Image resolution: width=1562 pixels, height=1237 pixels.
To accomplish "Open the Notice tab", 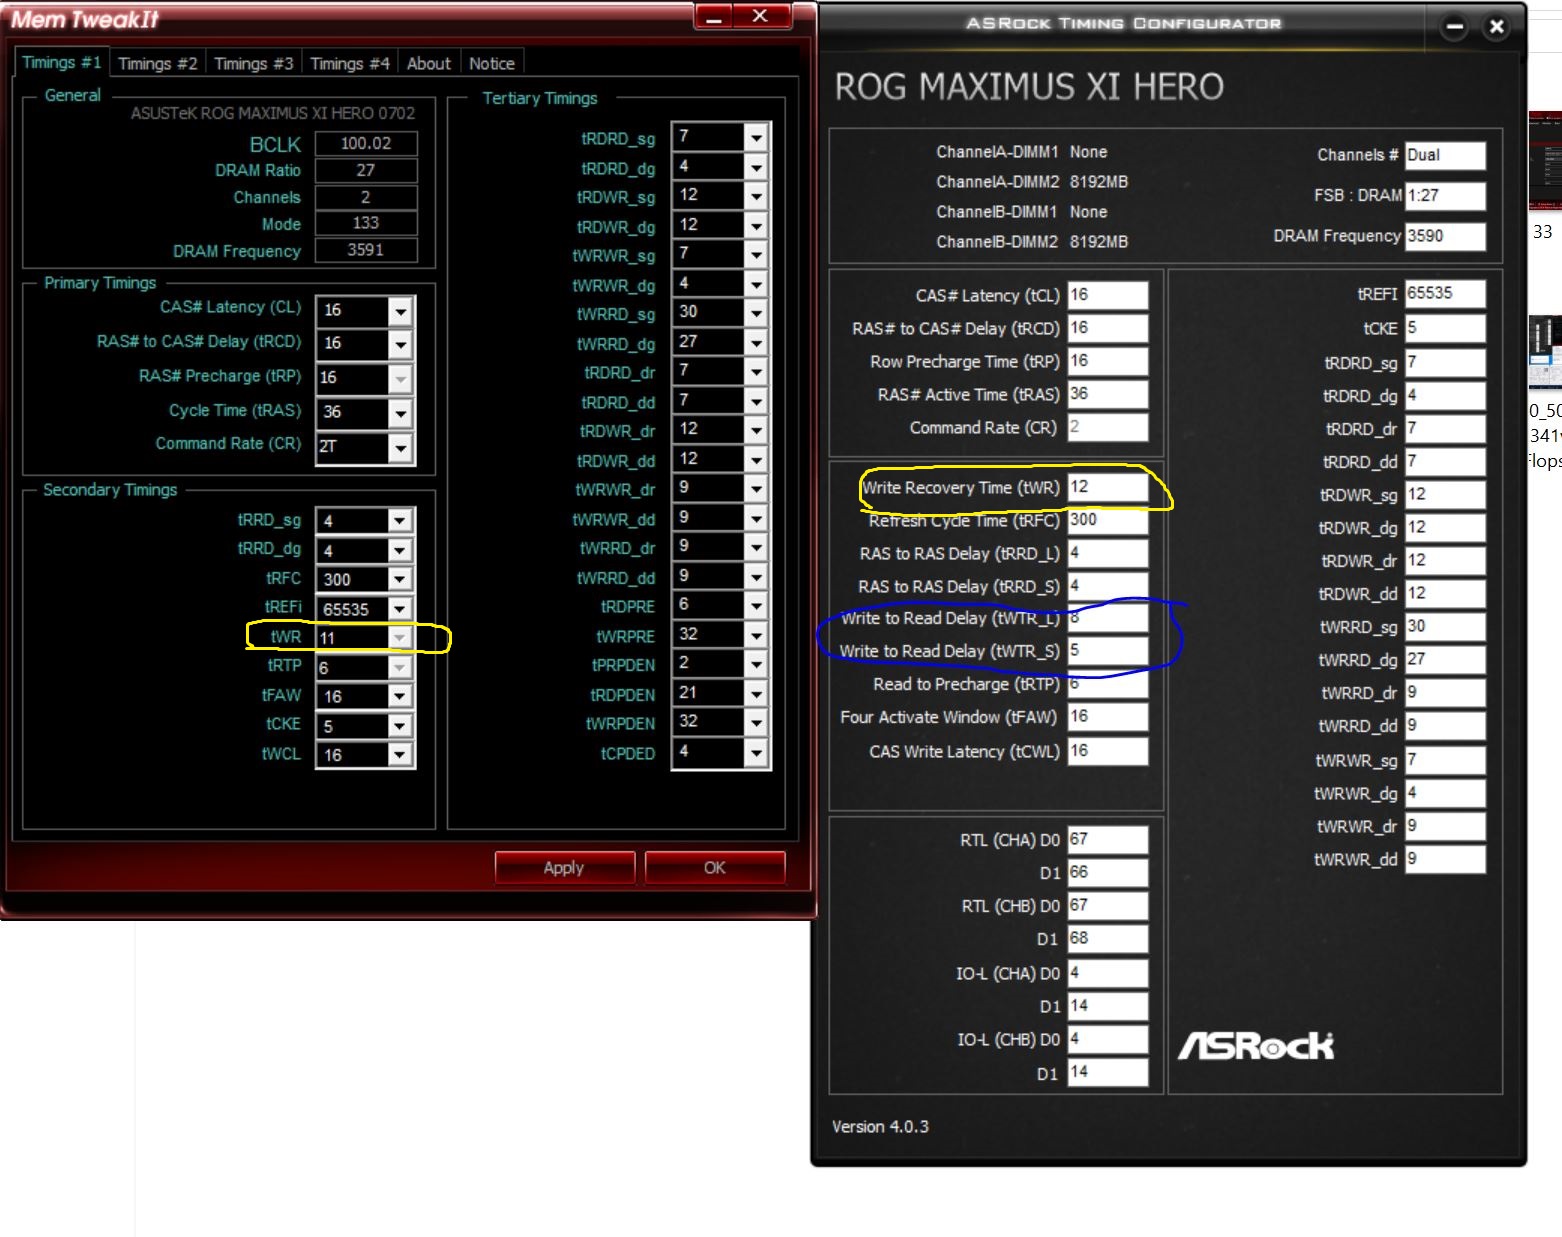I will [x=492, y=63].
